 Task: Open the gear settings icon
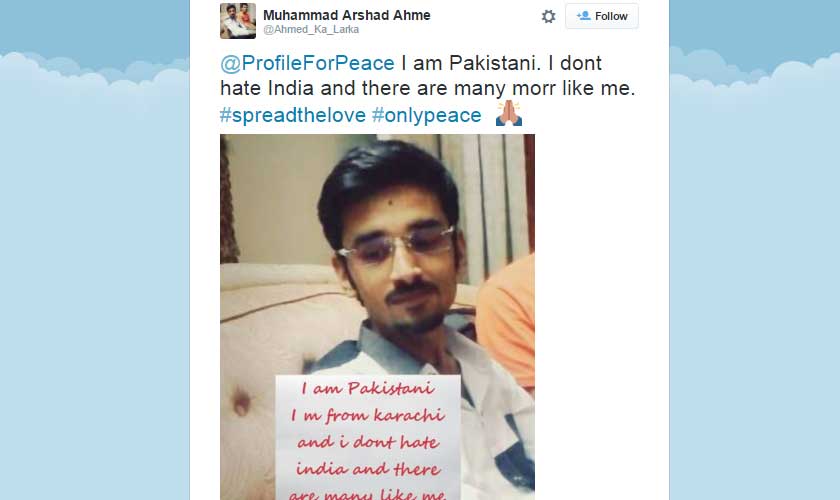pyautogui.click(x=548, y=17)
